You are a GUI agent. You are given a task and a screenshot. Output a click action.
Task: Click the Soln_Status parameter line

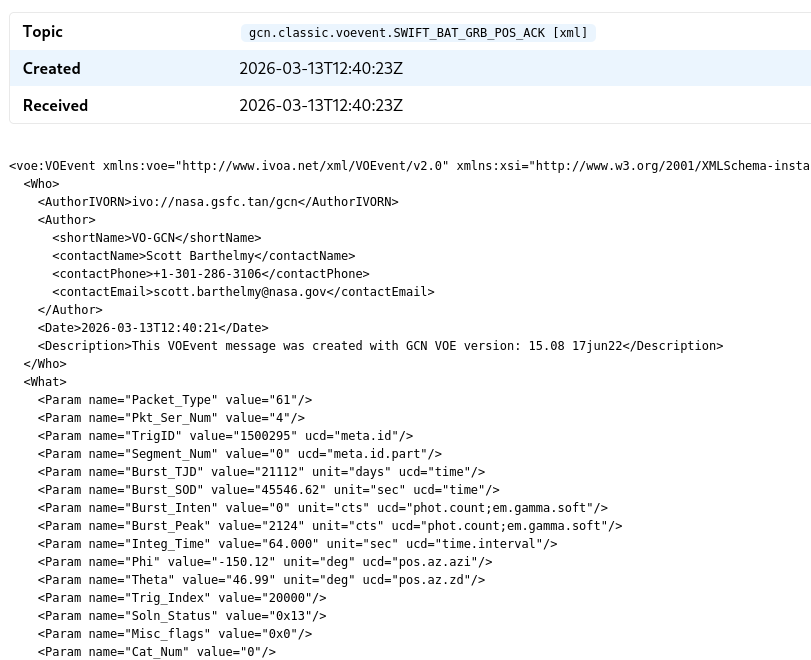coord(182,616)
